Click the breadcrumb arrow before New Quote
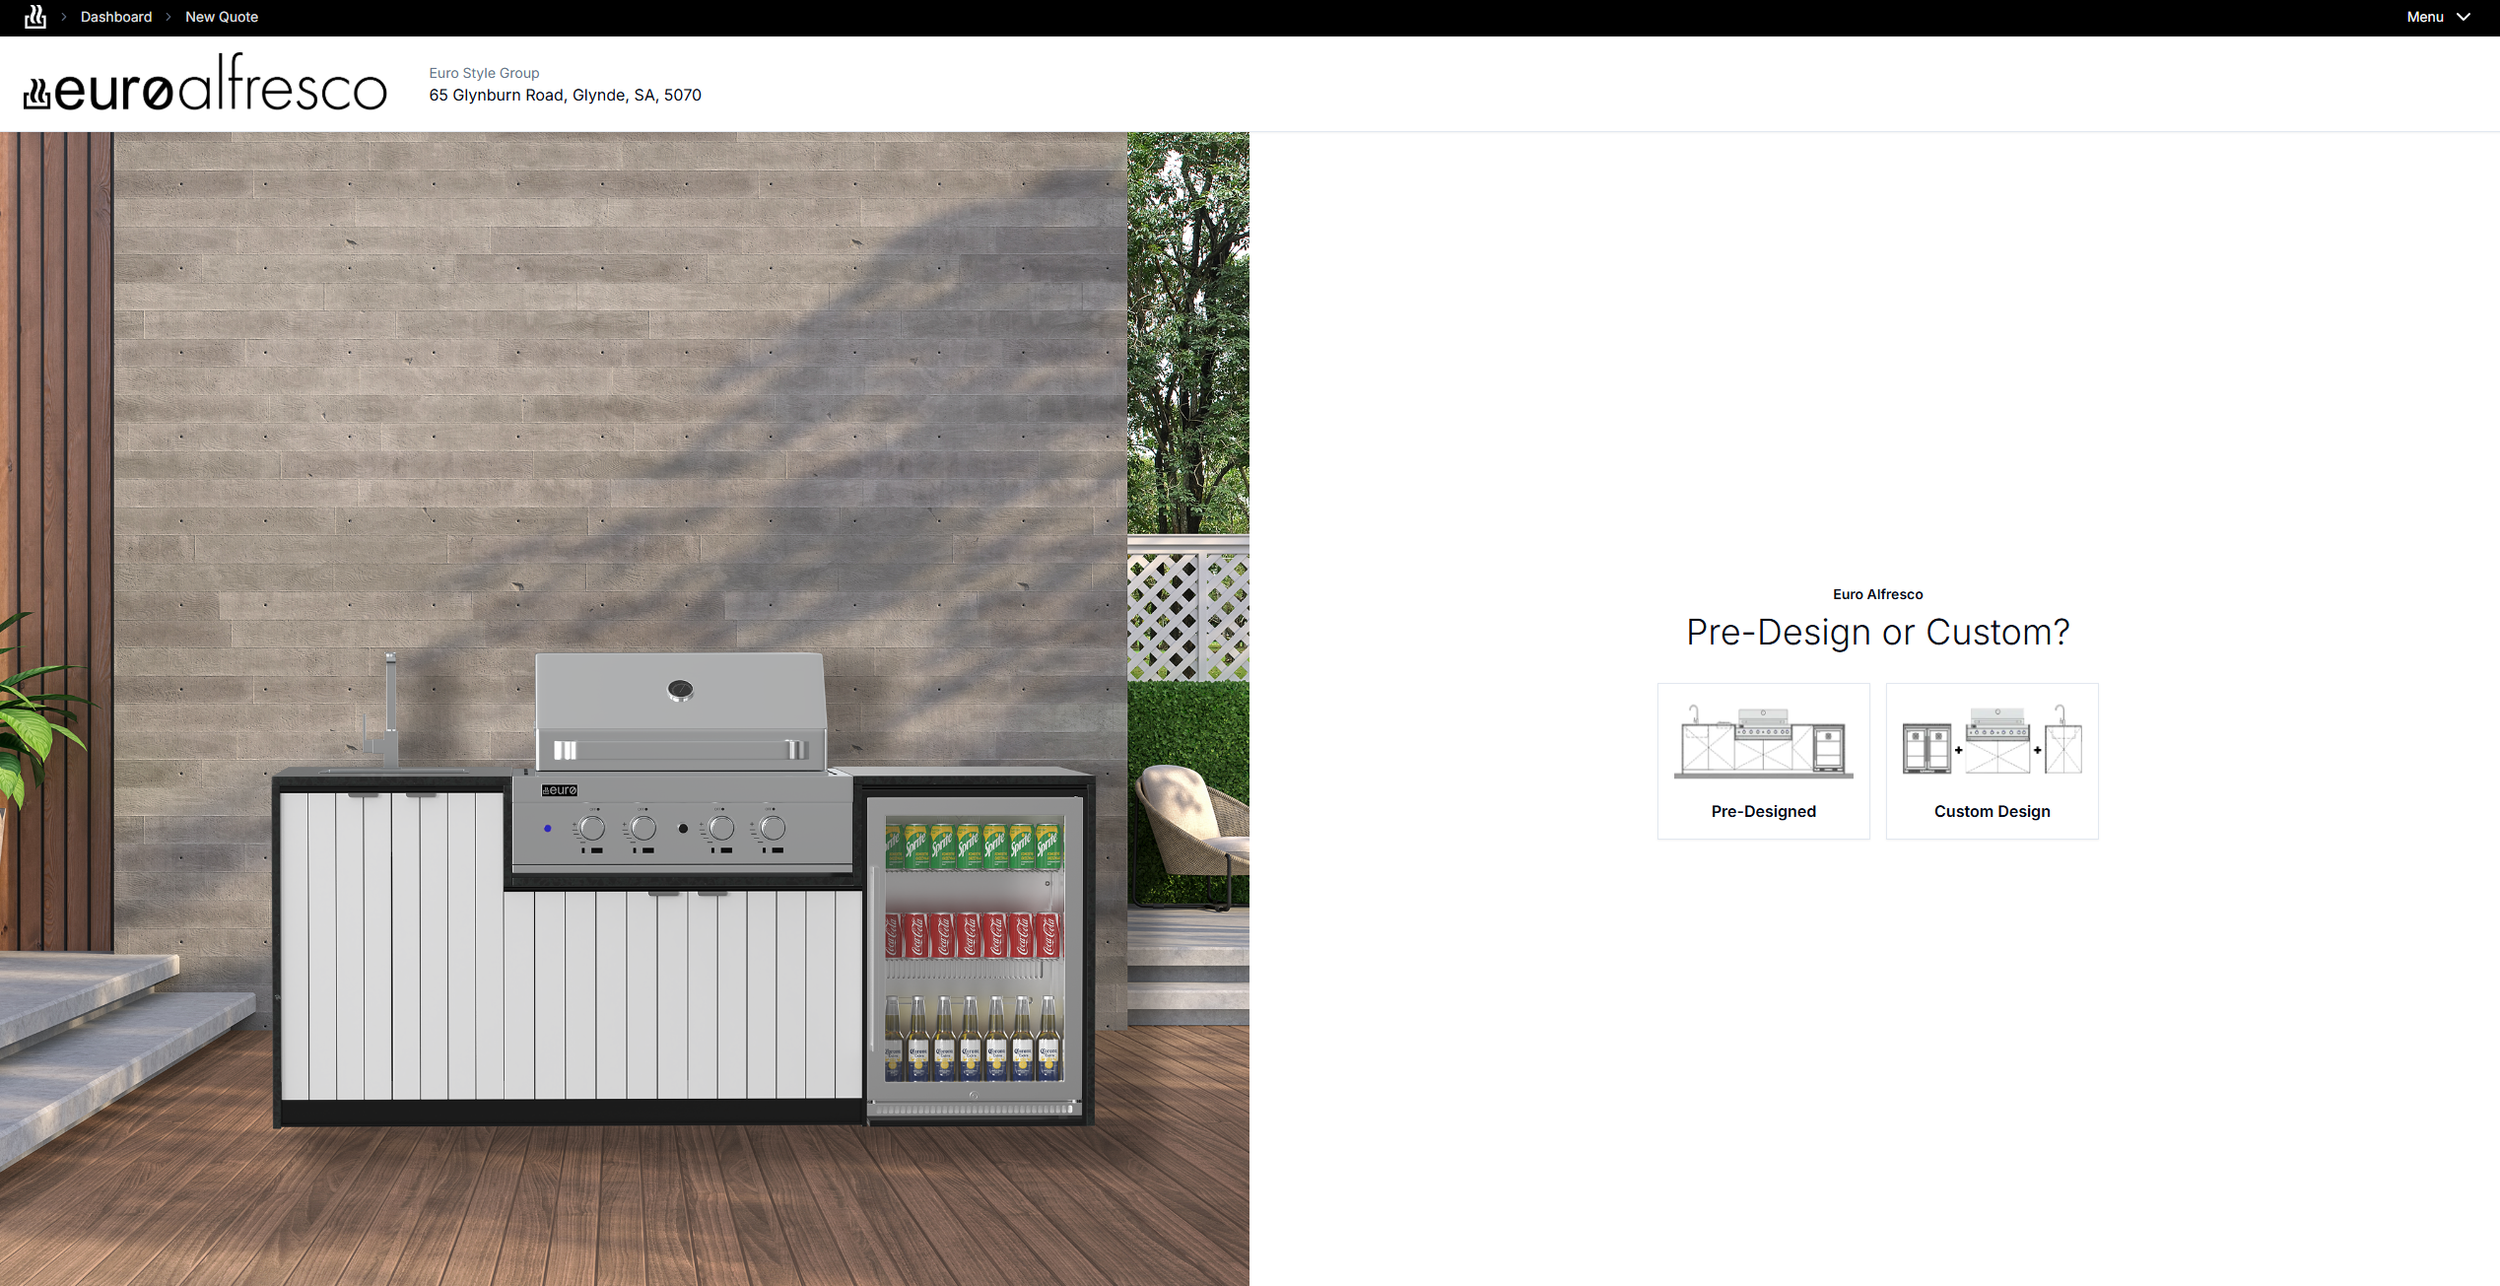Viewport: 2500px width, 1286px height. tap(168, 17)
